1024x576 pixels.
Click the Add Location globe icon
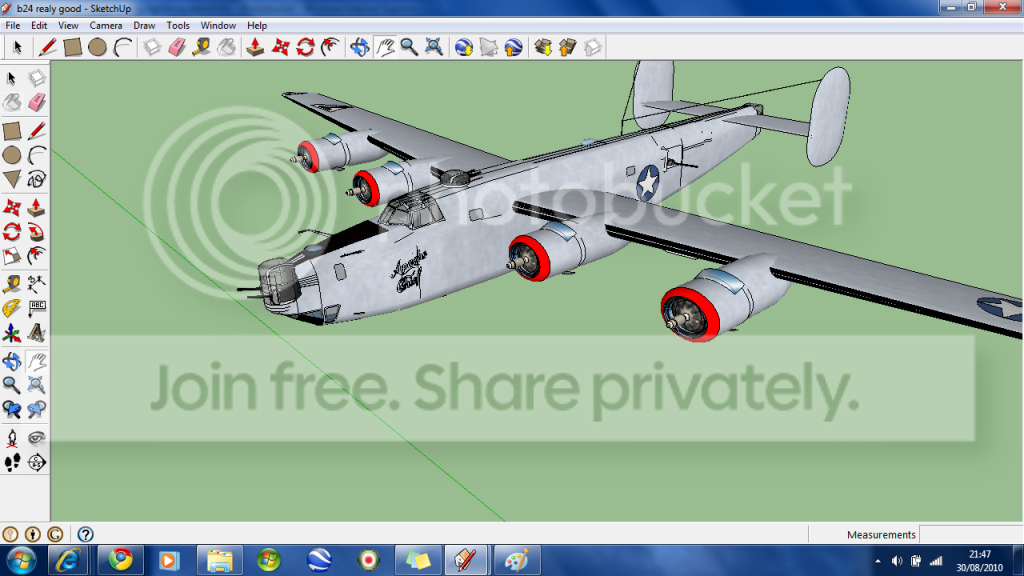[464, 47]
